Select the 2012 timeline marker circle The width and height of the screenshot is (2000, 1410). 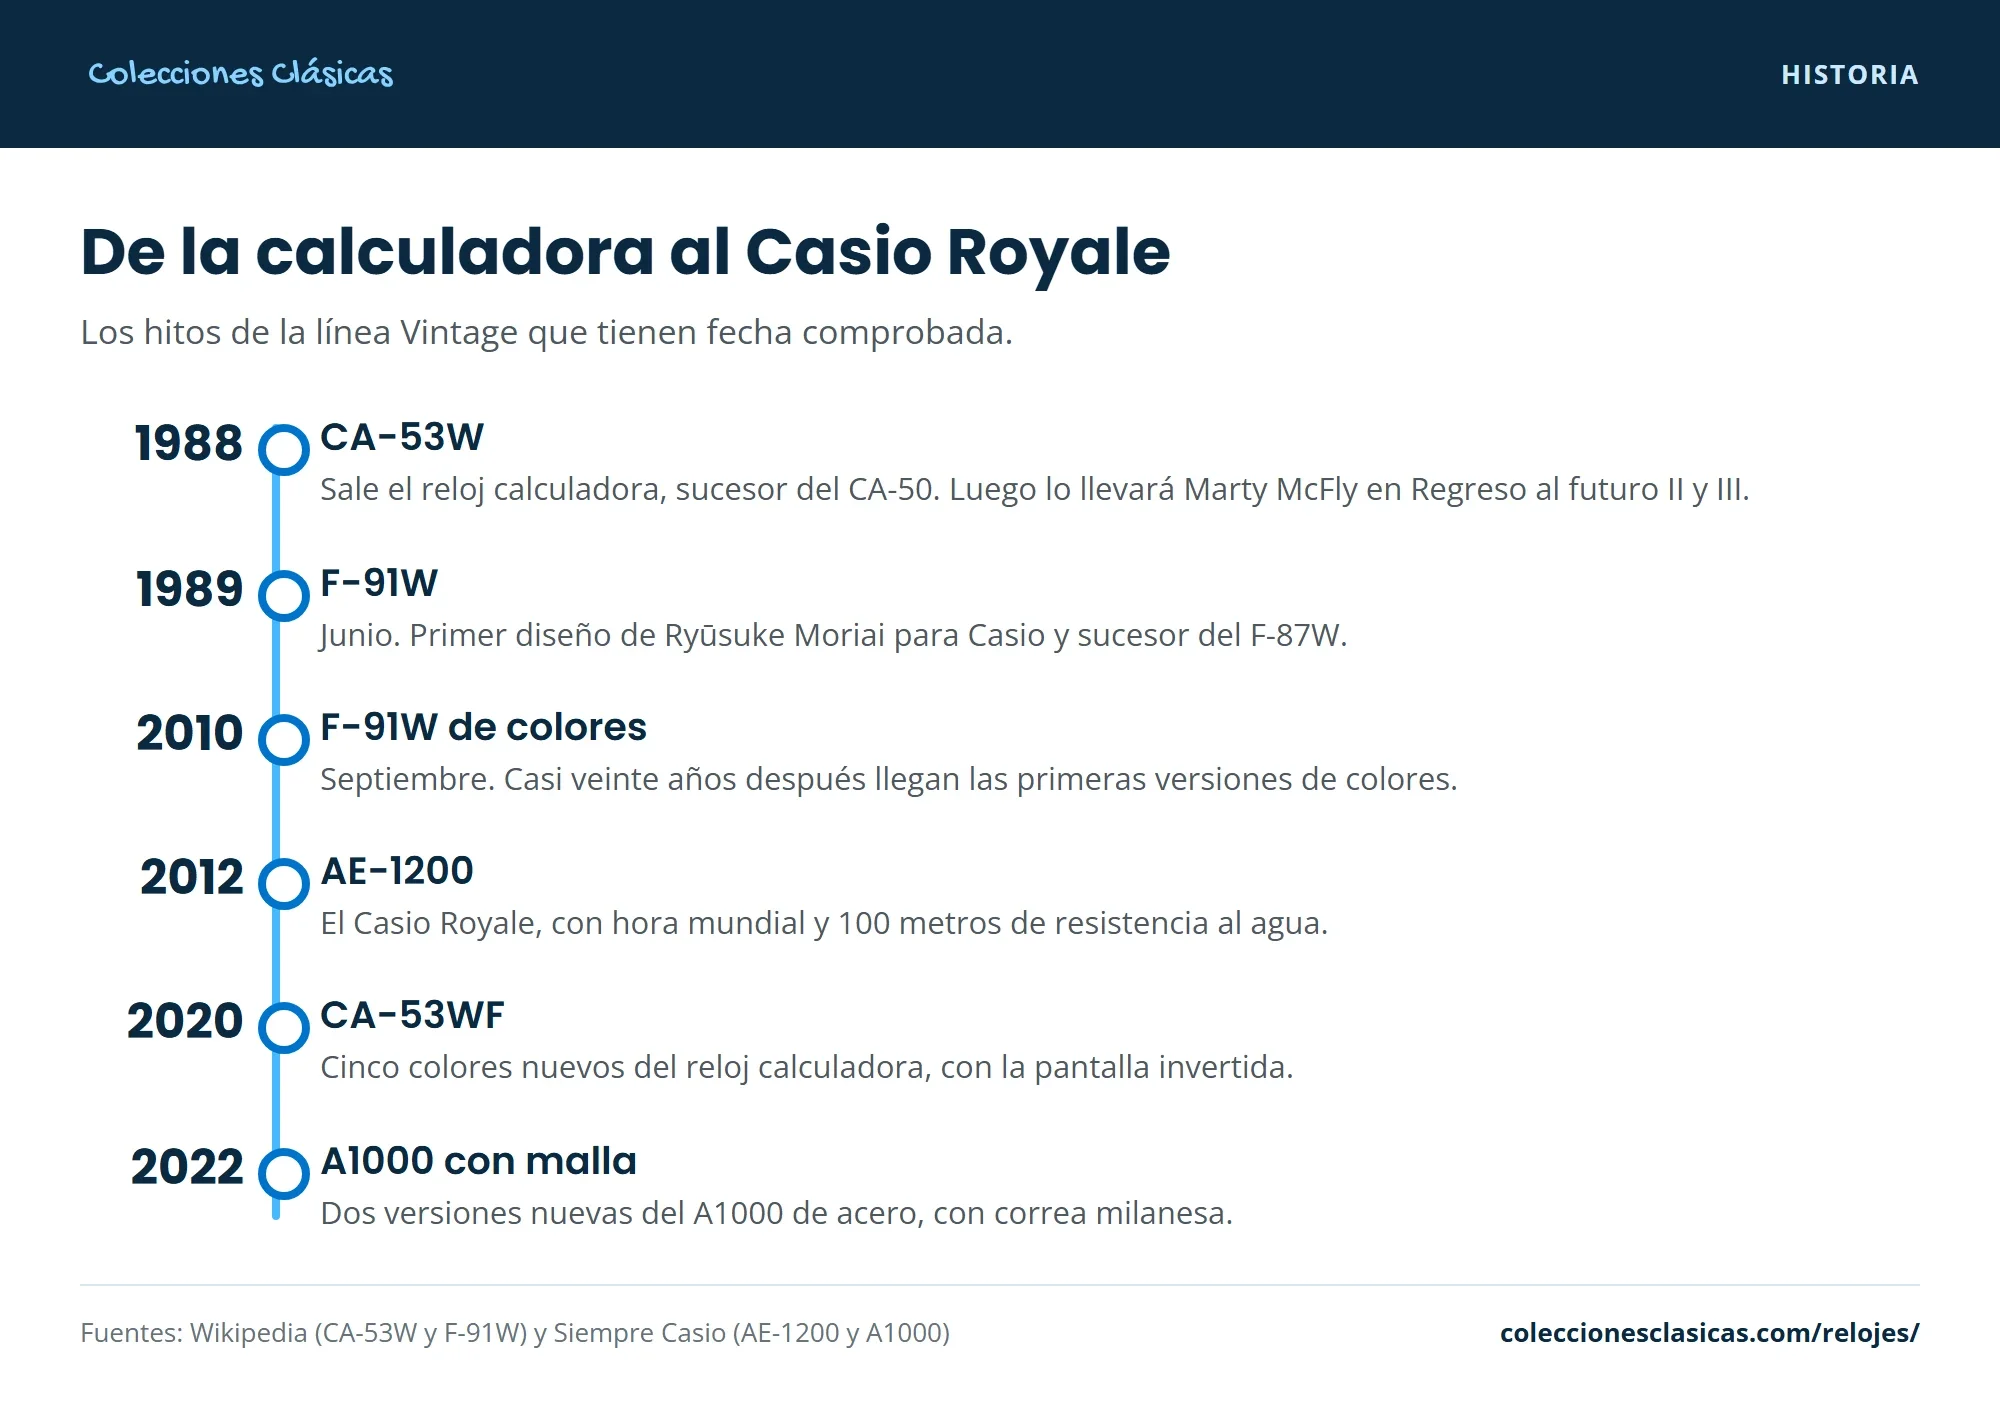coord(284,884)
